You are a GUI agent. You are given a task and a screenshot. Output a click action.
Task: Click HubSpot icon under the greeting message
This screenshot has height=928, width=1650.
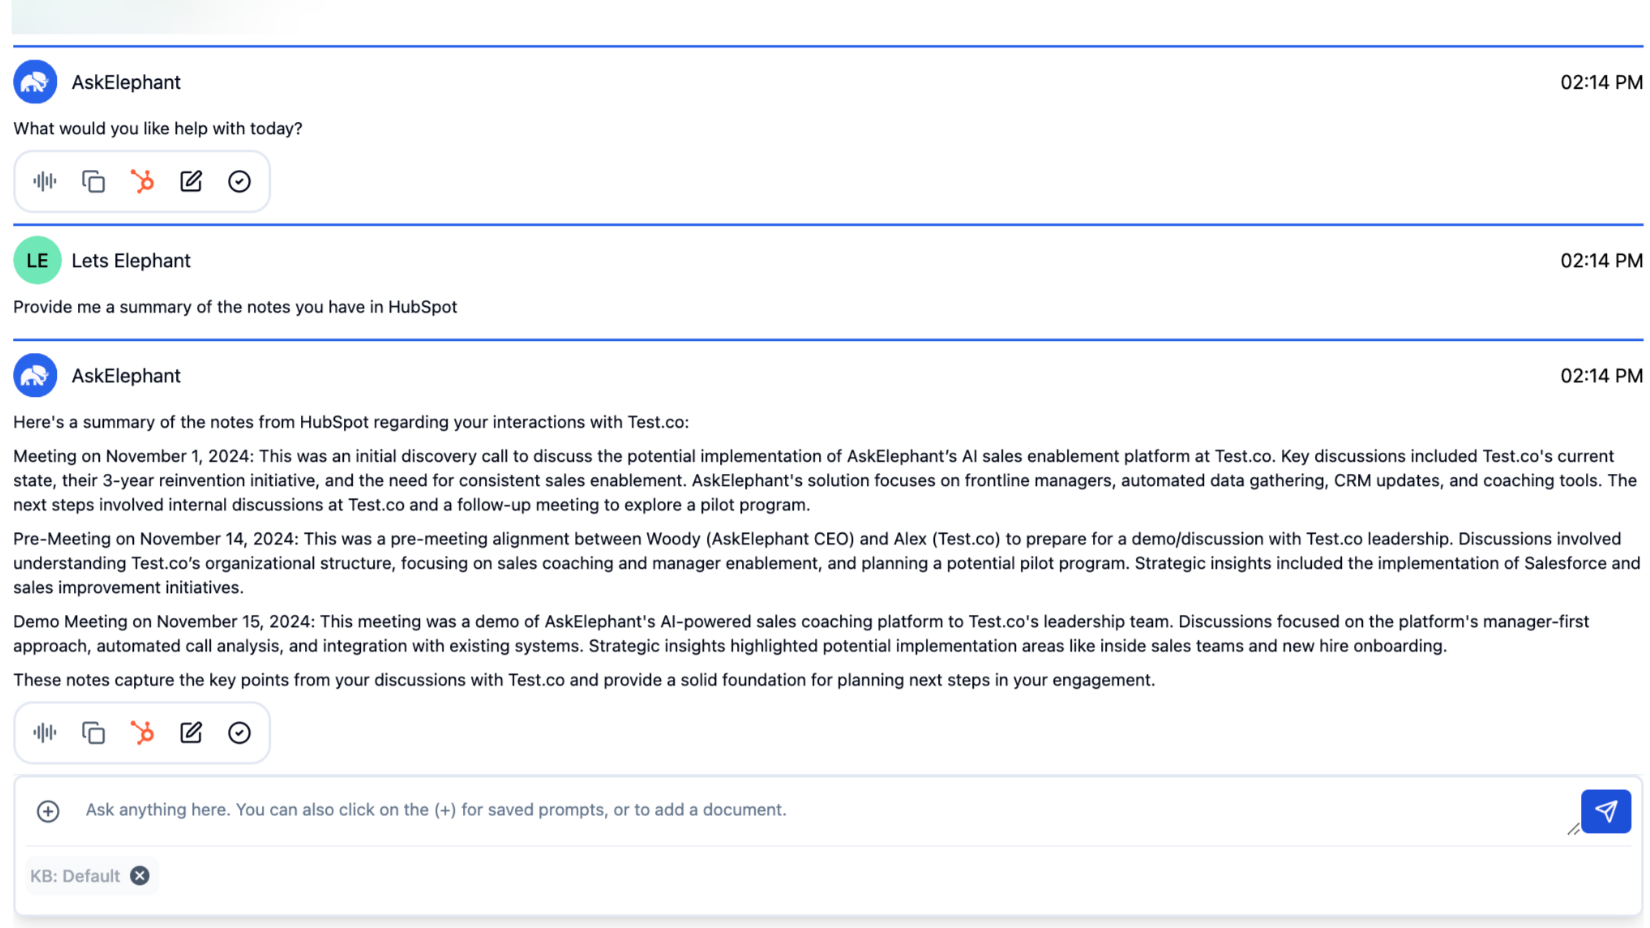click(x=142, y=181)
